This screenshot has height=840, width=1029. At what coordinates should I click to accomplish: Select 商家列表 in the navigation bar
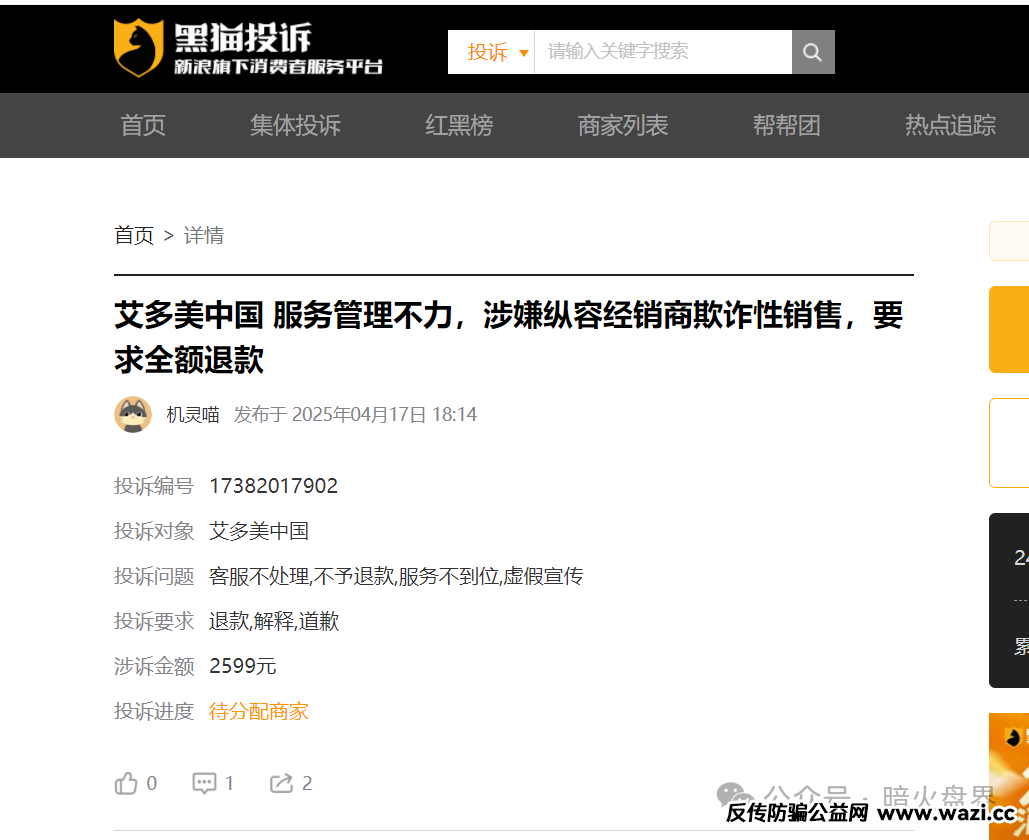tap(623, 125)
